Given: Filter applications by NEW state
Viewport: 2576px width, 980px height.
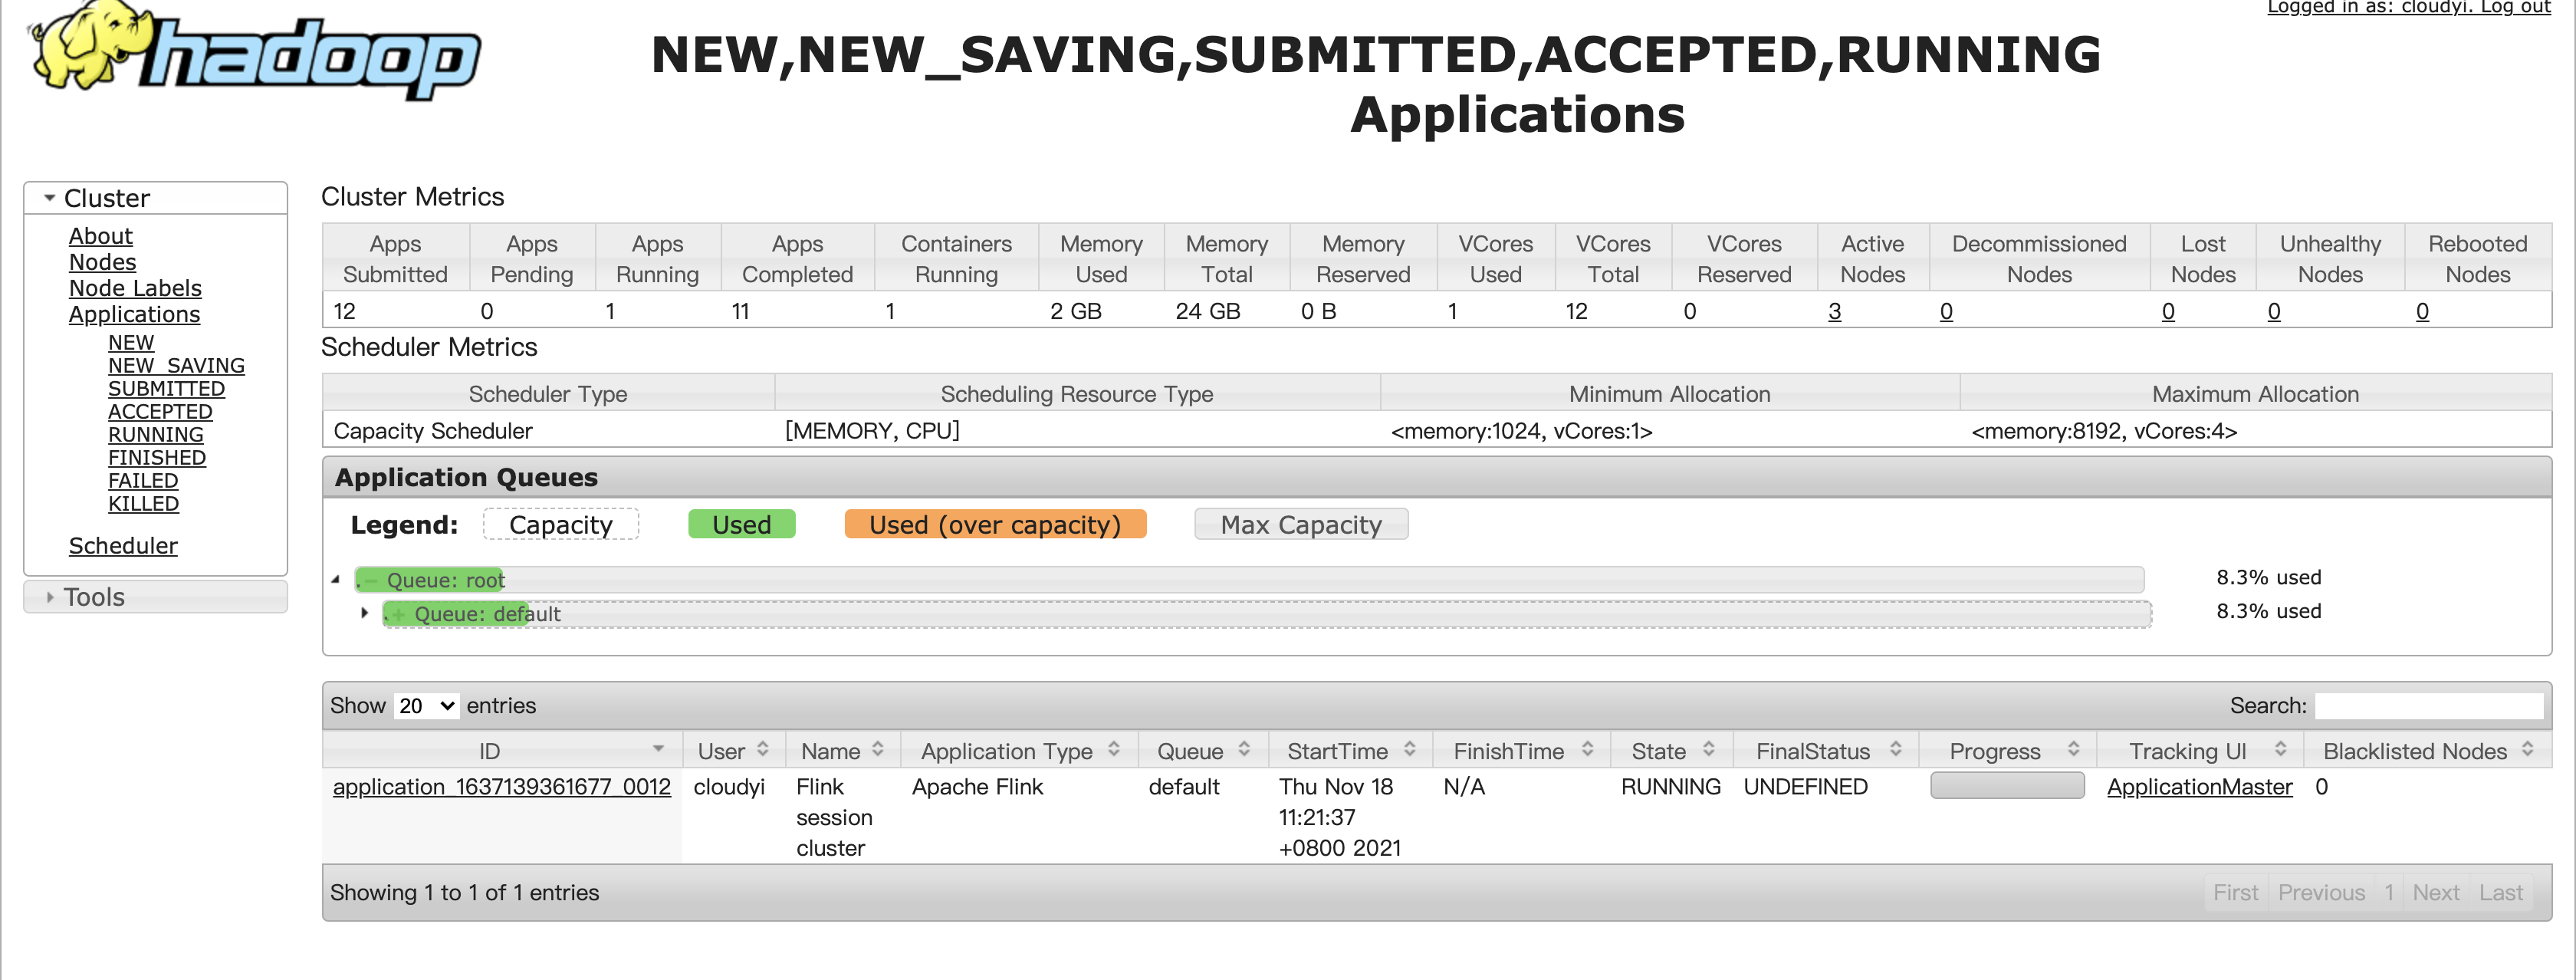Looking at the screenshot, I should (131, 342).
